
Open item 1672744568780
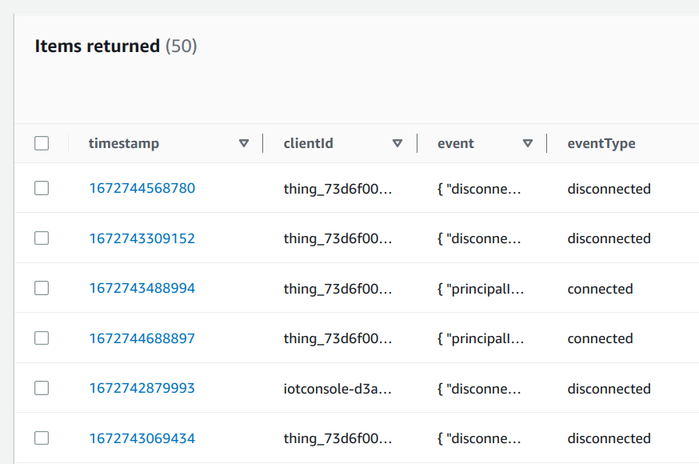click(141, 188)
